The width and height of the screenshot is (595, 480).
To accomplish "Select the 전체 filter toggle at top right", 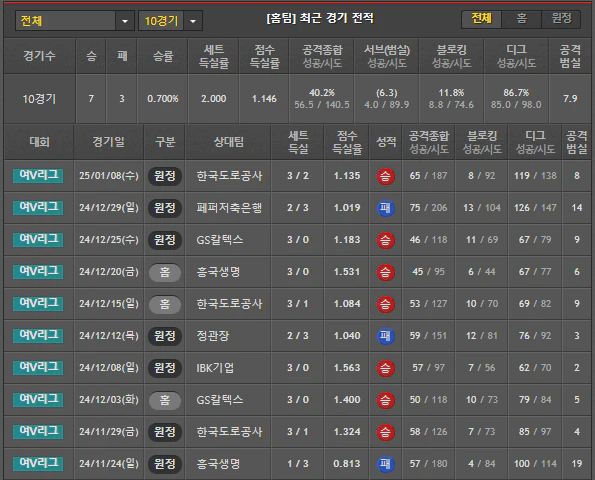I will (x=482, y=19).
